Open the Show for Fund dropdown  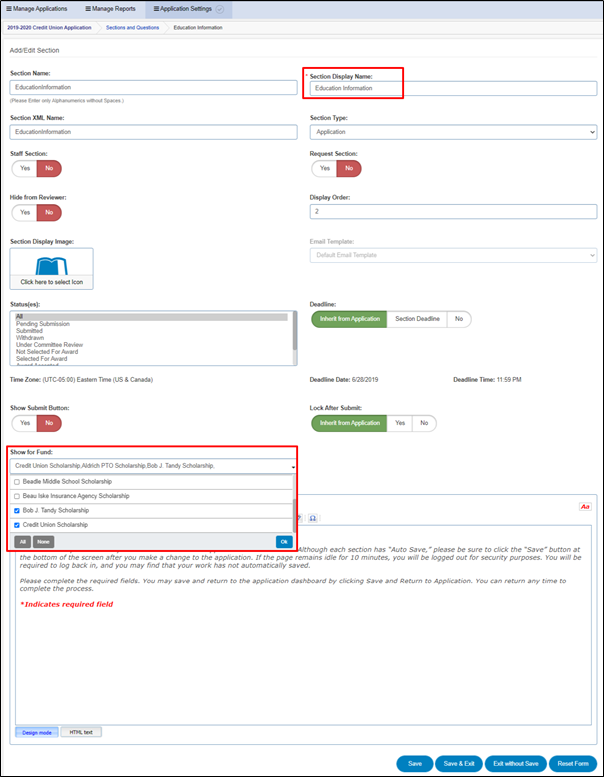pyautogui.click(x=154, y=466)
